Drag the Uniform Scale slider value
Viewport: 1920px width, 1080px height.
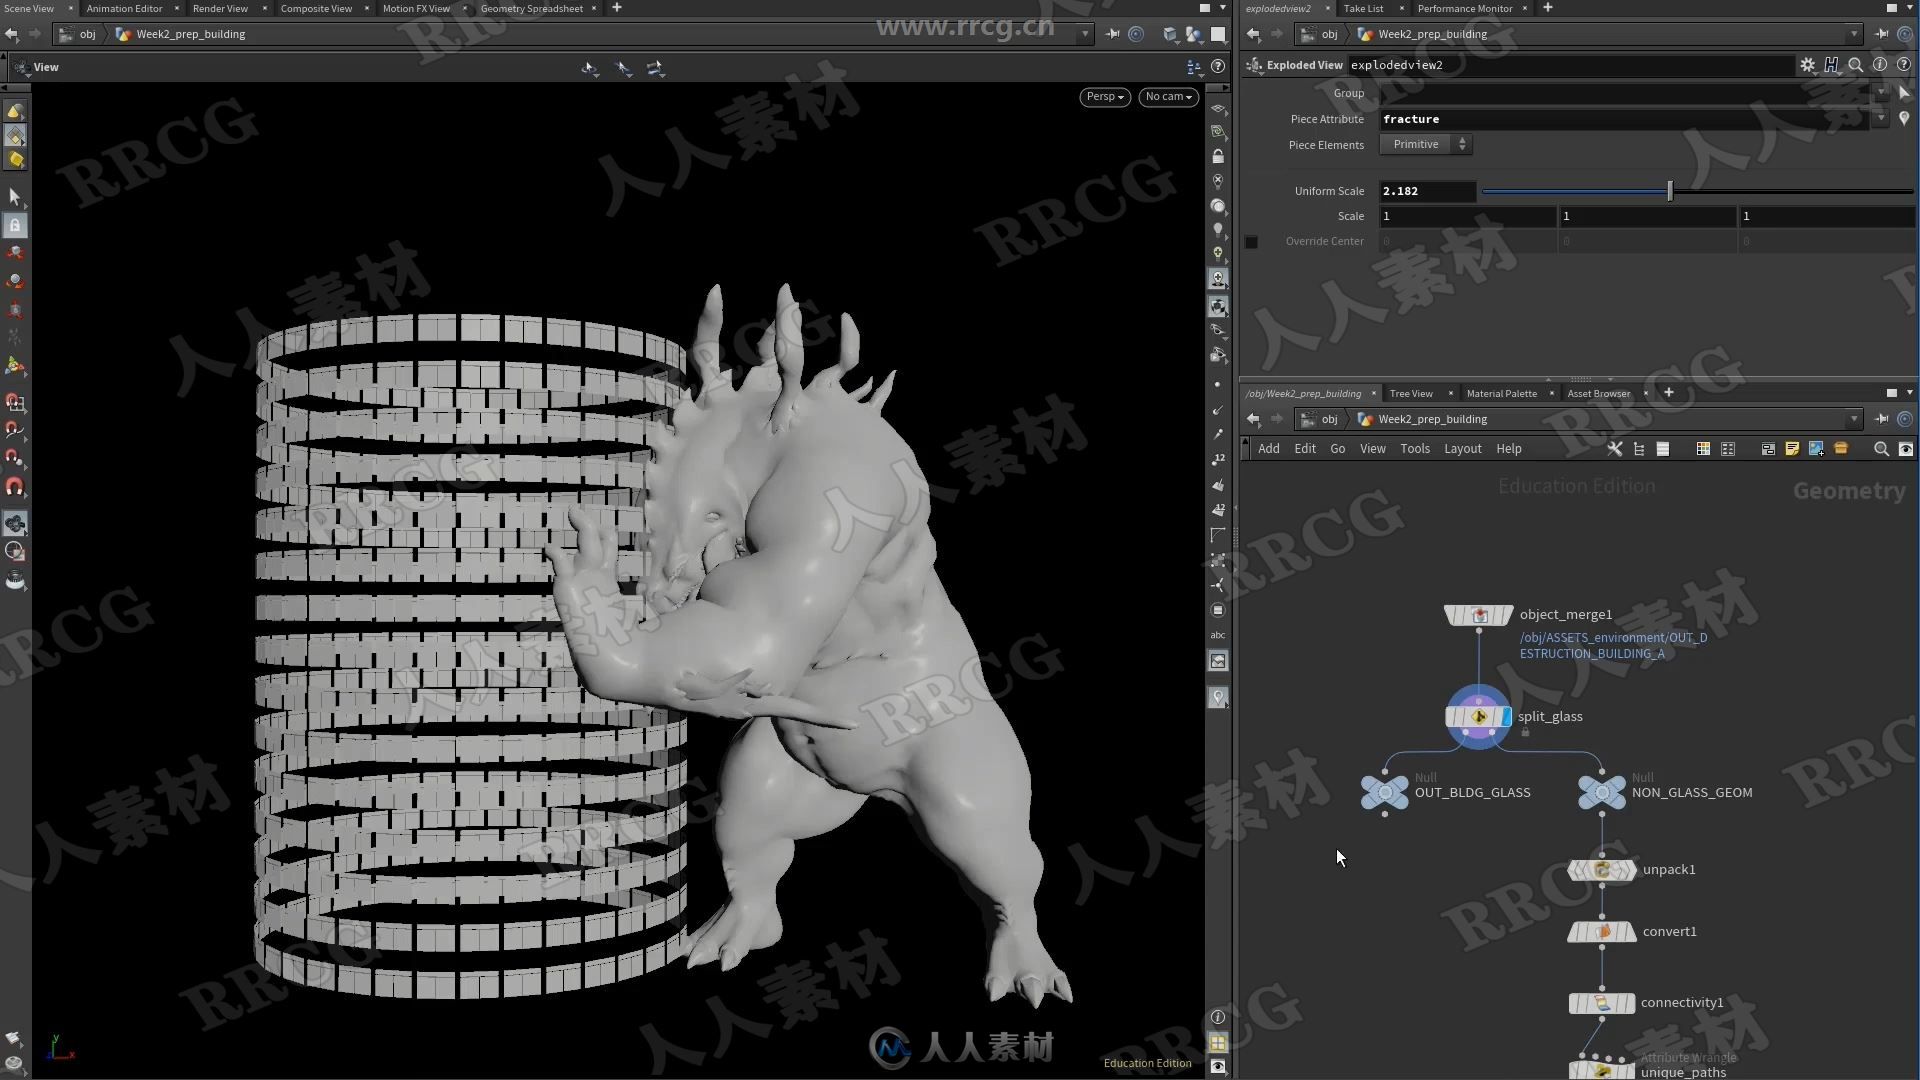click(x=1668, y=191)
